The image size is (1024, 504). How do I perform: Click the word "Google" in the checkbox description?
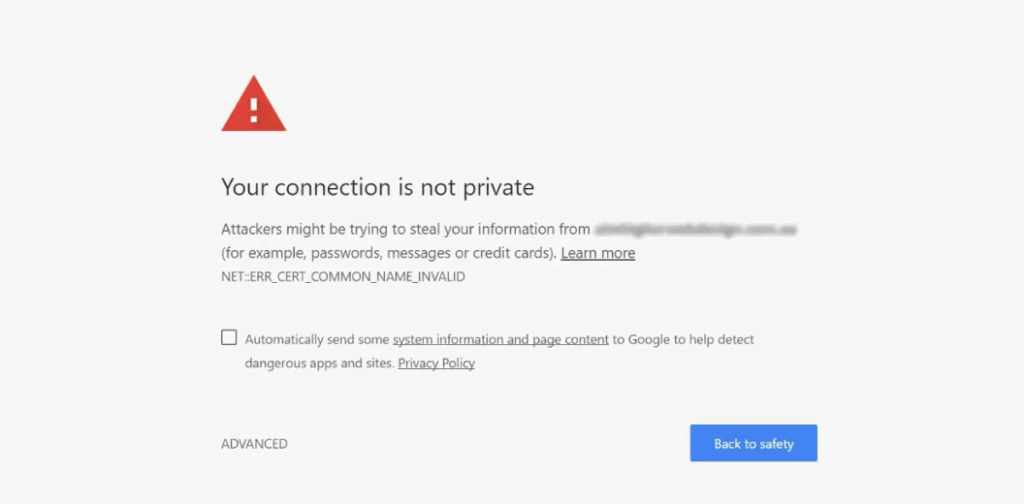coord(649,339)
